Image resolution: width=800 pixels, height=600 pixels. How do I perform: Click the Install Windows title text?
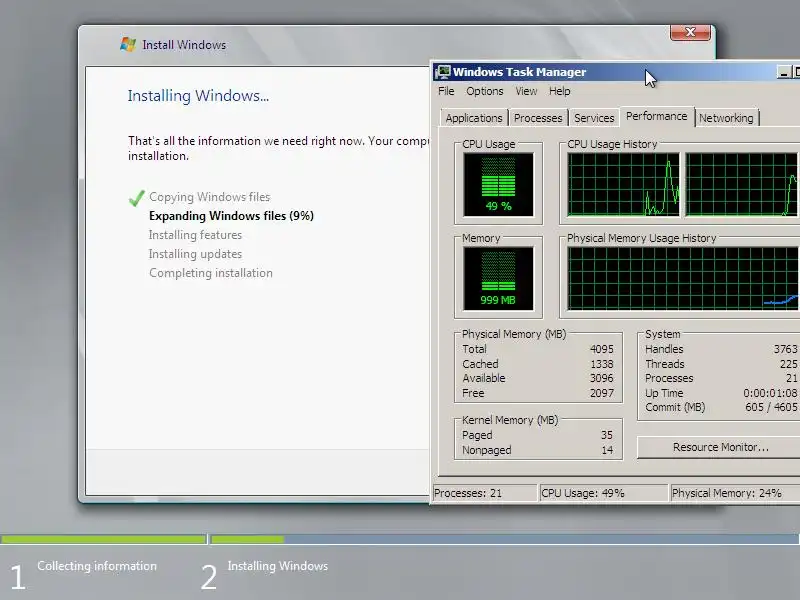click(184, 45)
